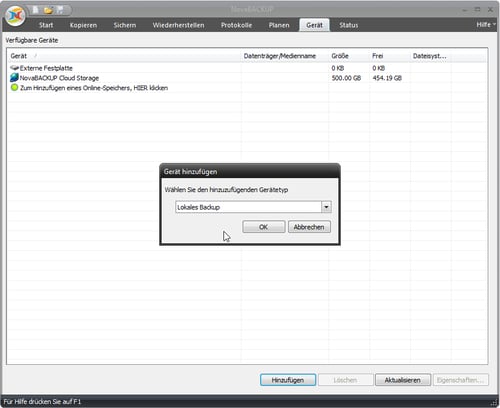Open the NovaBACKUP application orb menu

click(x=15, y=15)
